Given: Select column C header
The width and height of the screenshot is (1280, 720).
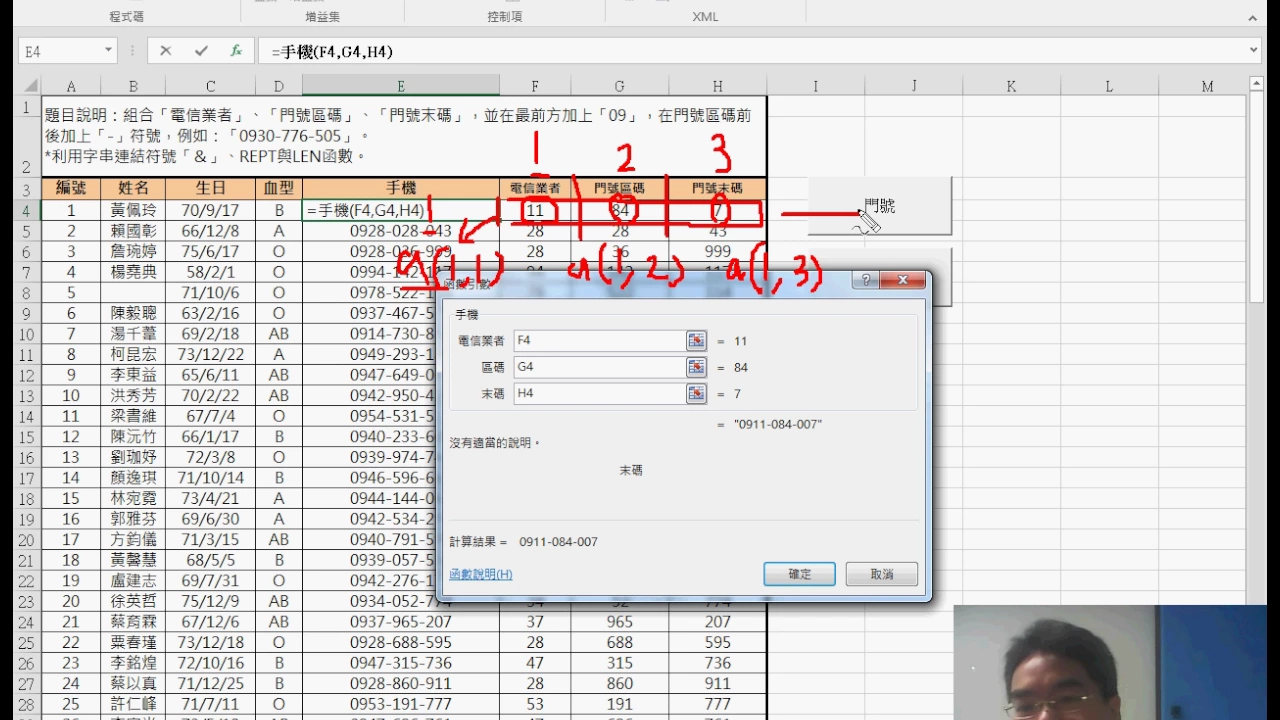Looking at the screenshot, I should coord(210,86).
